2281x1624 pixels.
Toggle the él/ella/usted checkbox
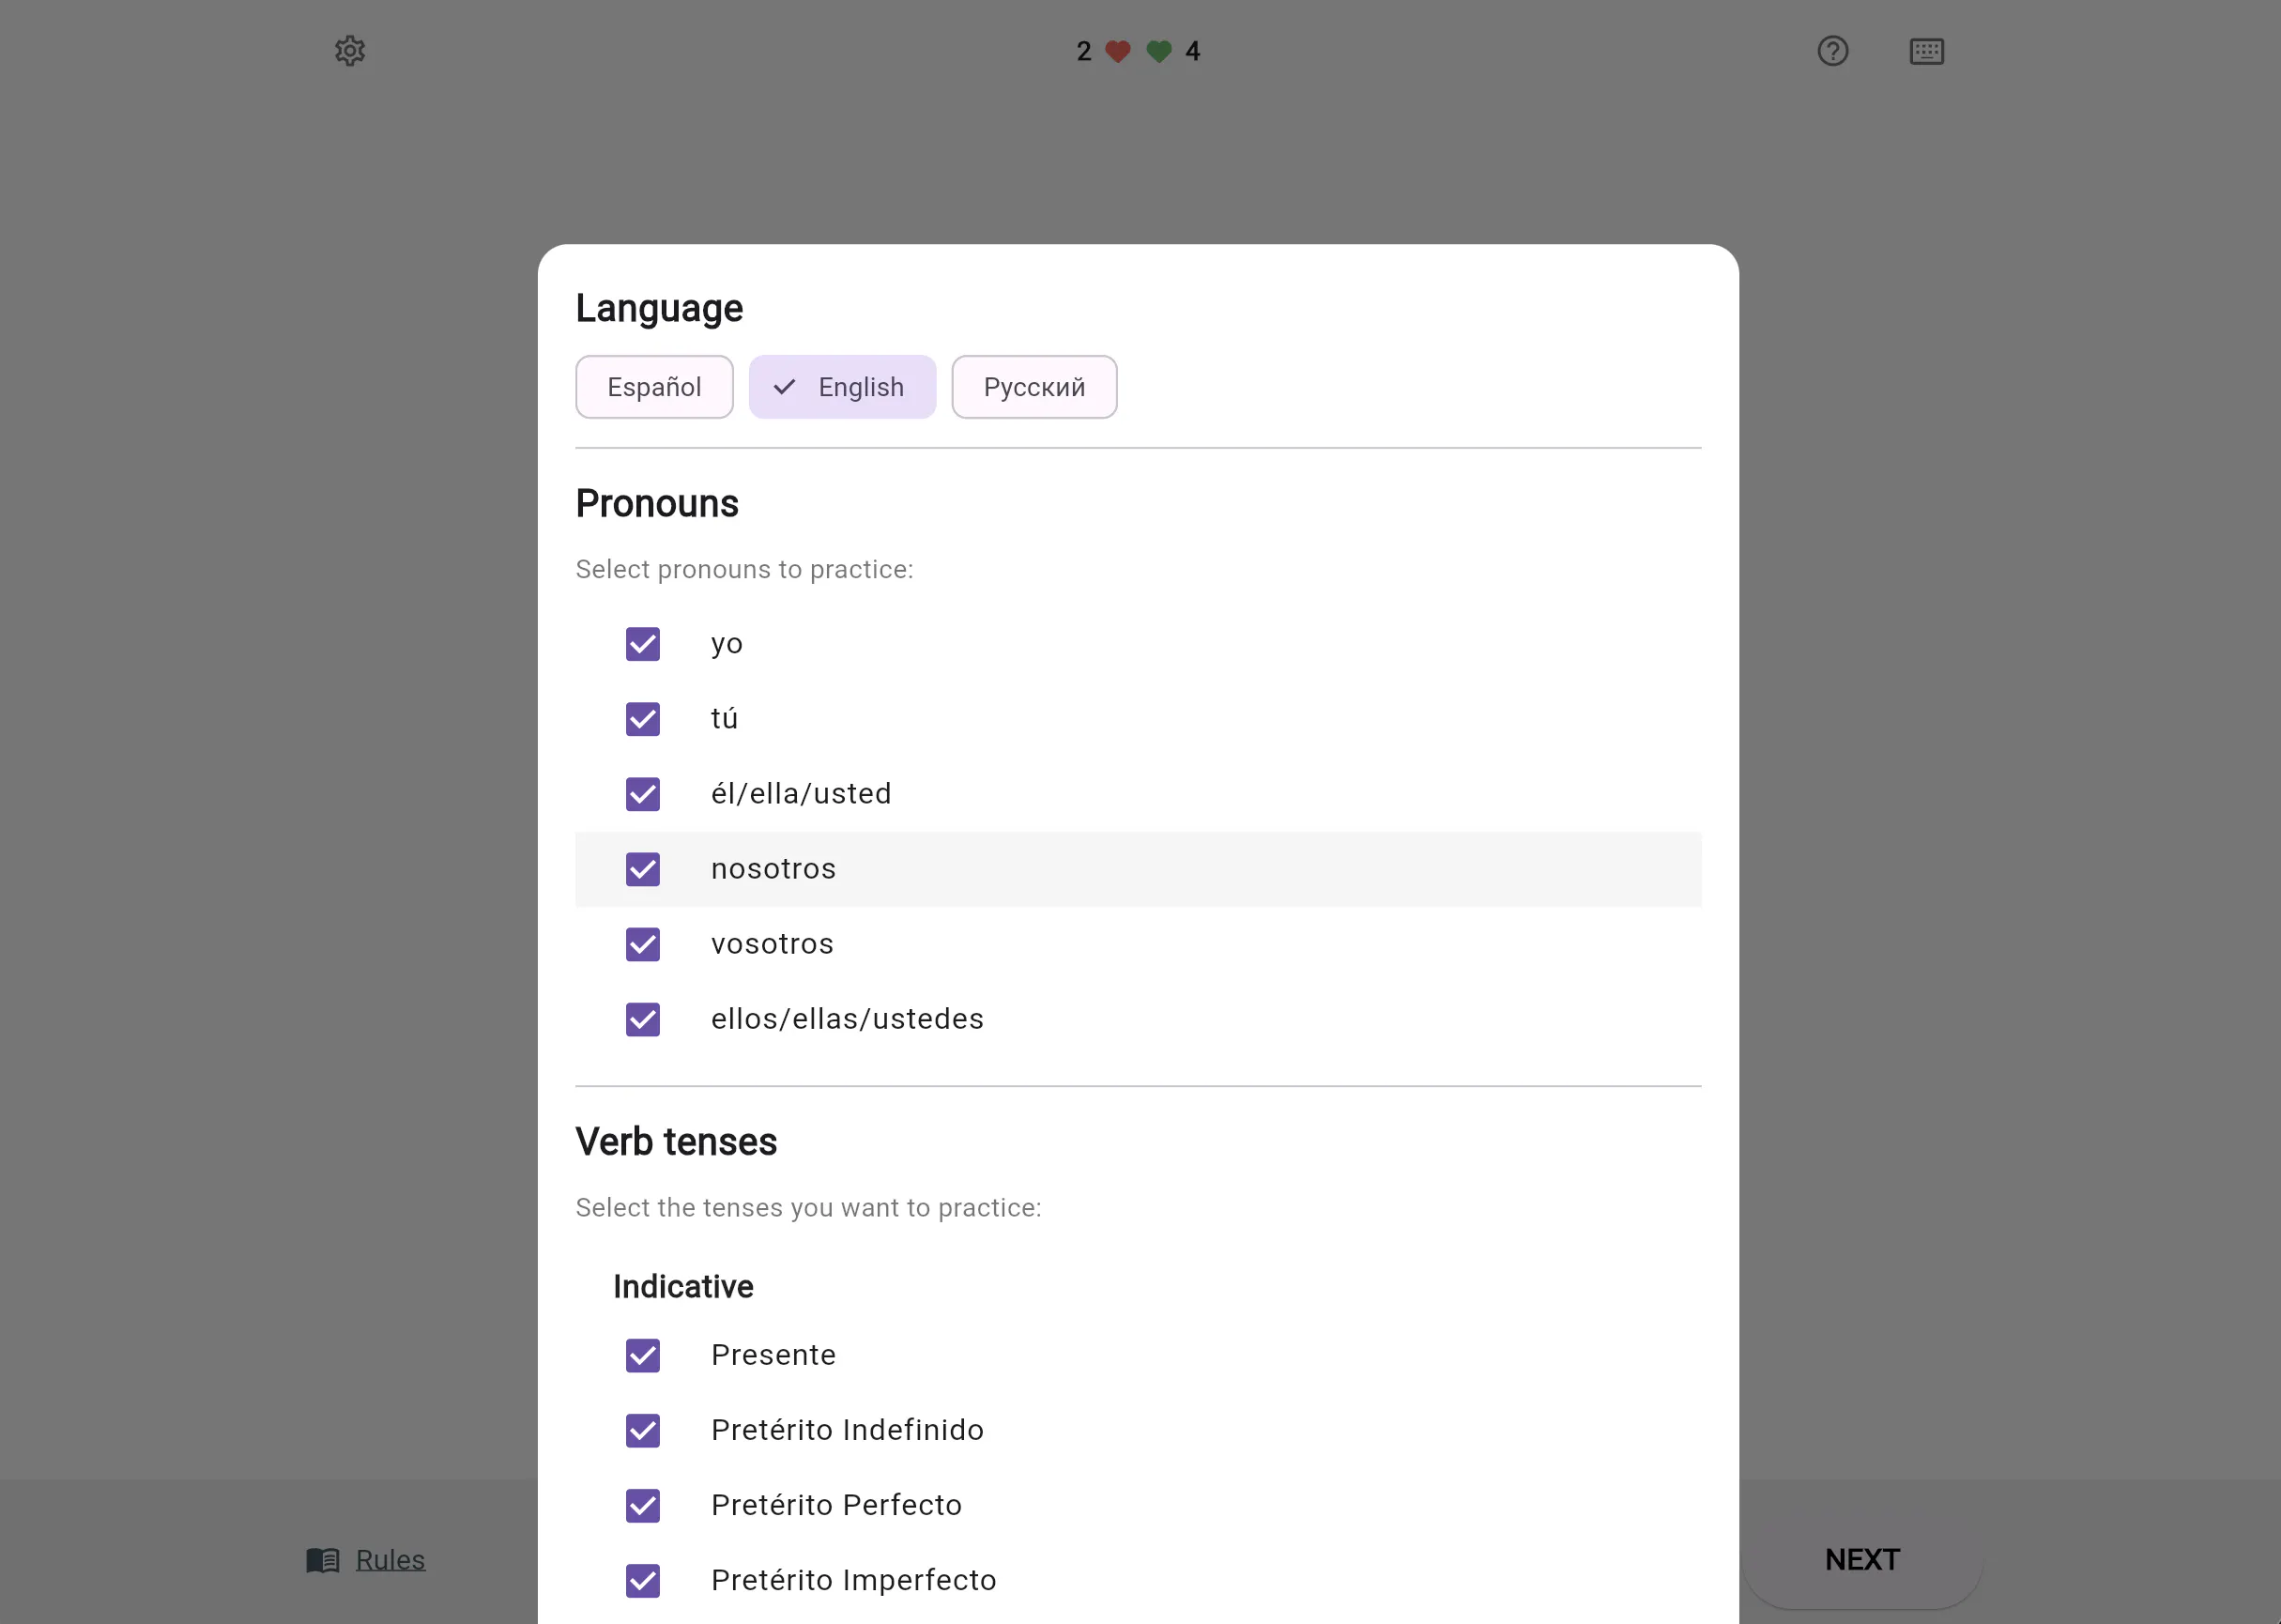tap(643, 794)
